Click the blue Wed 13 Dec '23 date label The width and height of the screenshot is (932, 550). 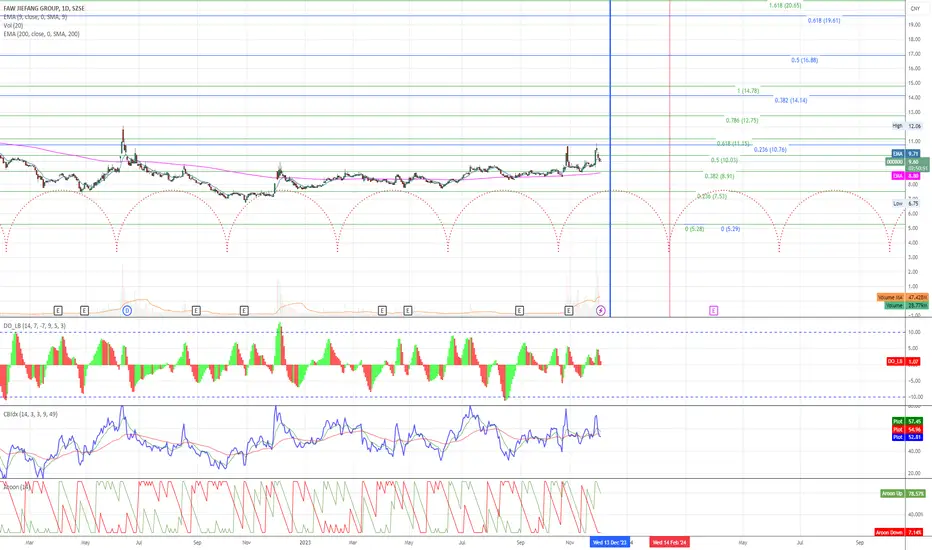(610, 542)
